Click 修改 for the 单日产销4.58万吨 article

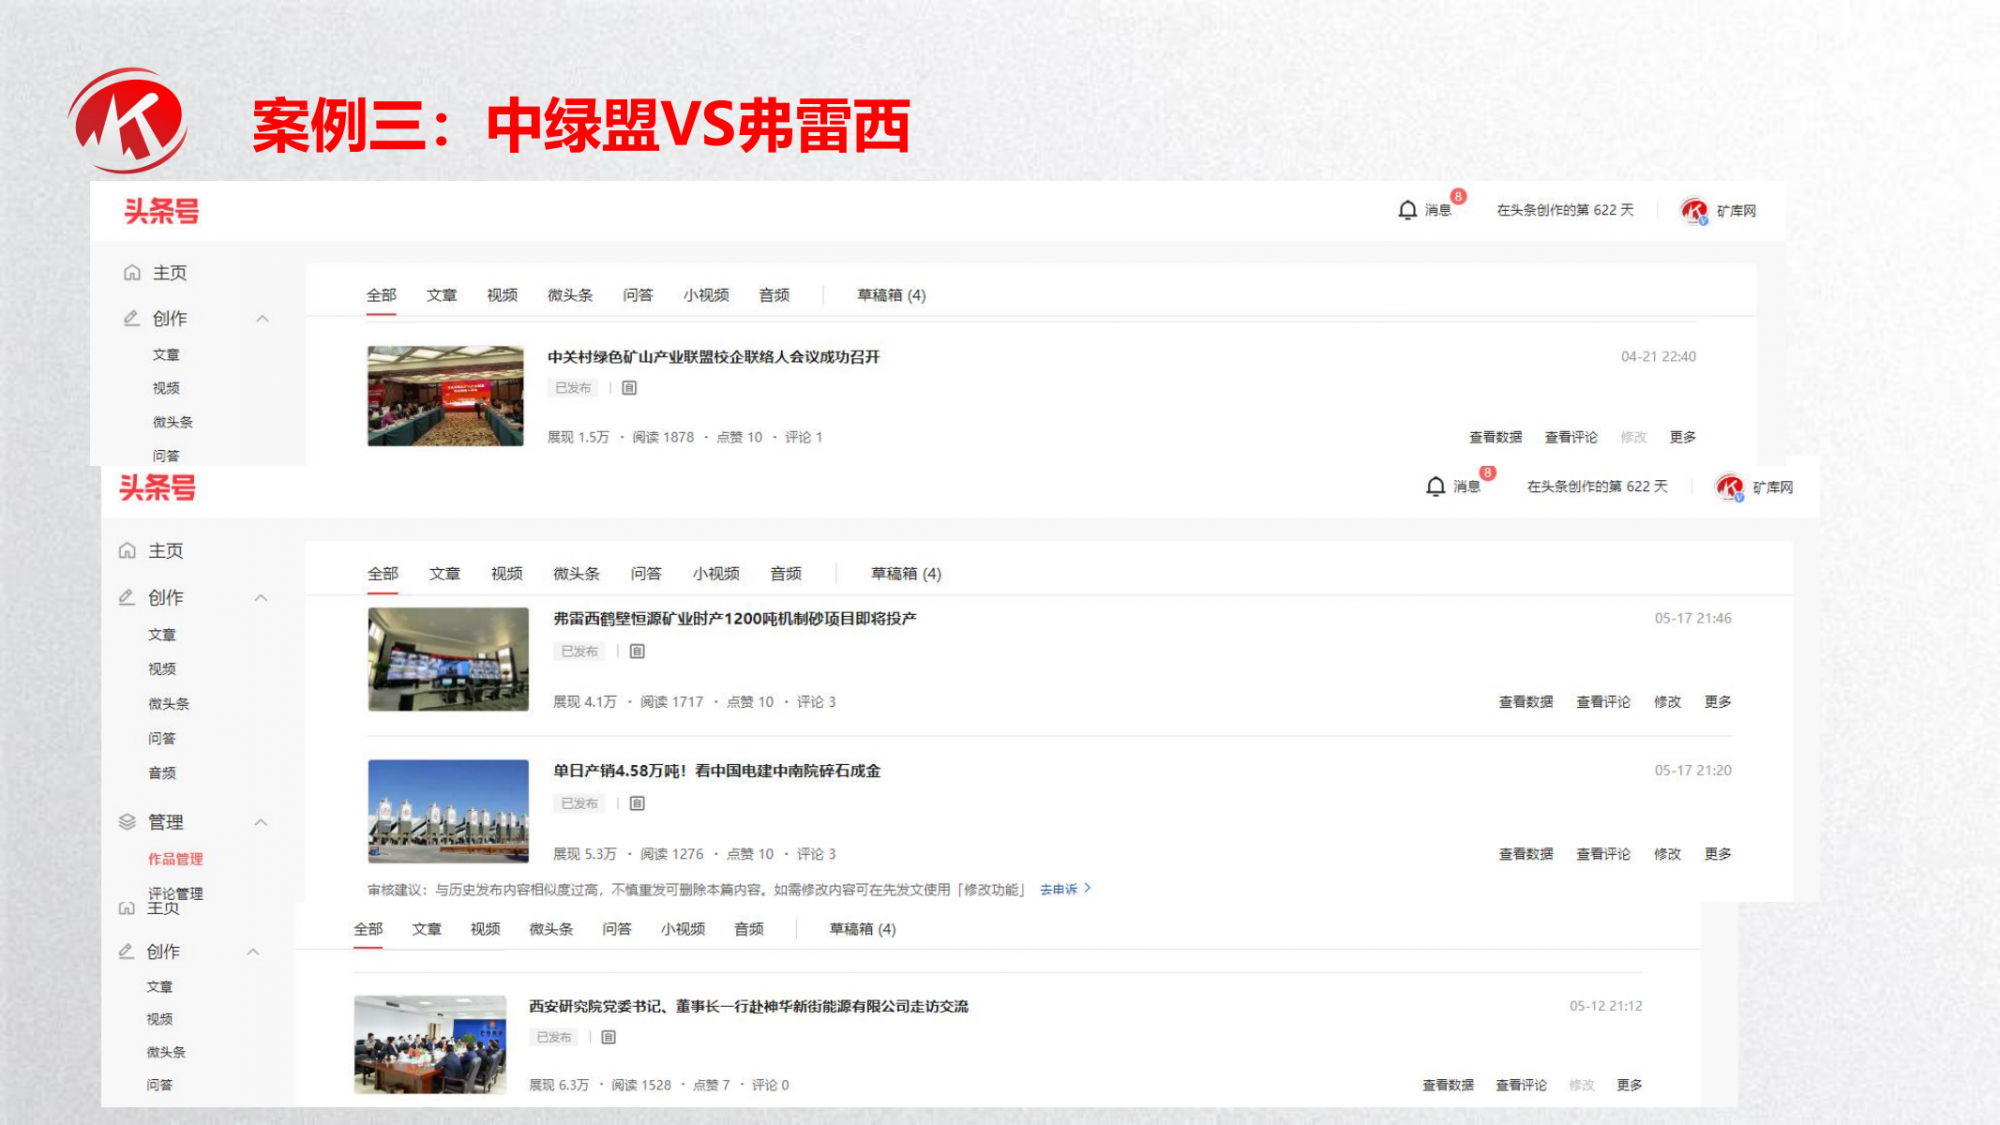click(x=1667, y=854)
